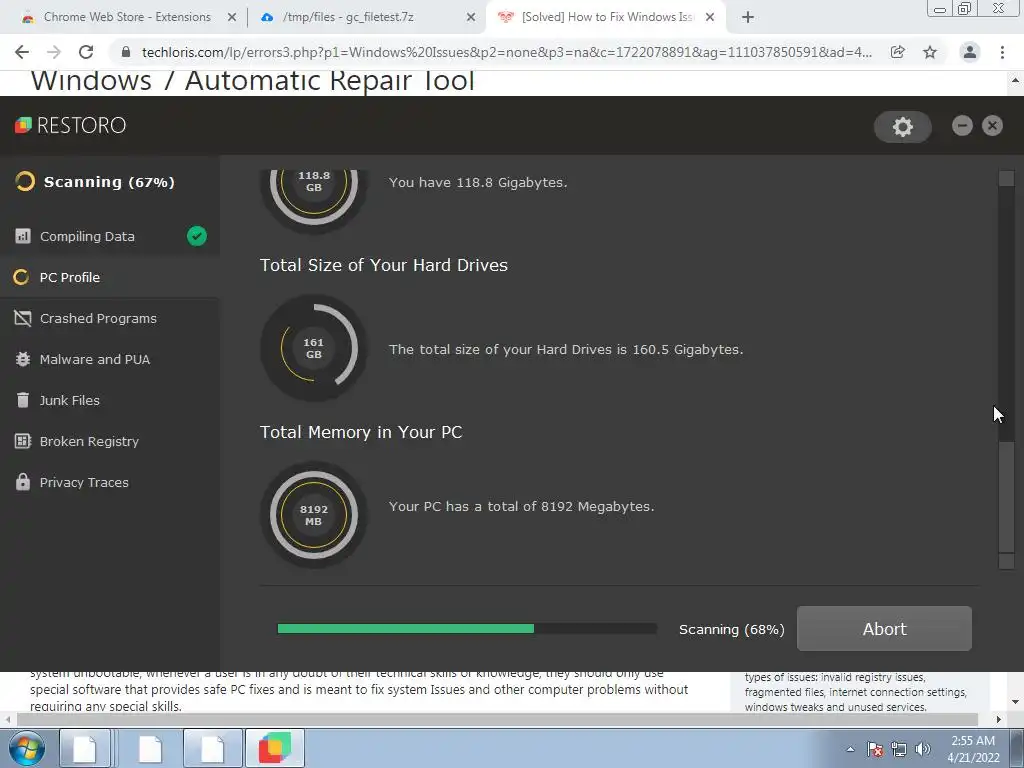Click the Junk Files trash icon
Image resolution: width=1024 pixels, height=768 pixels.
23,400
